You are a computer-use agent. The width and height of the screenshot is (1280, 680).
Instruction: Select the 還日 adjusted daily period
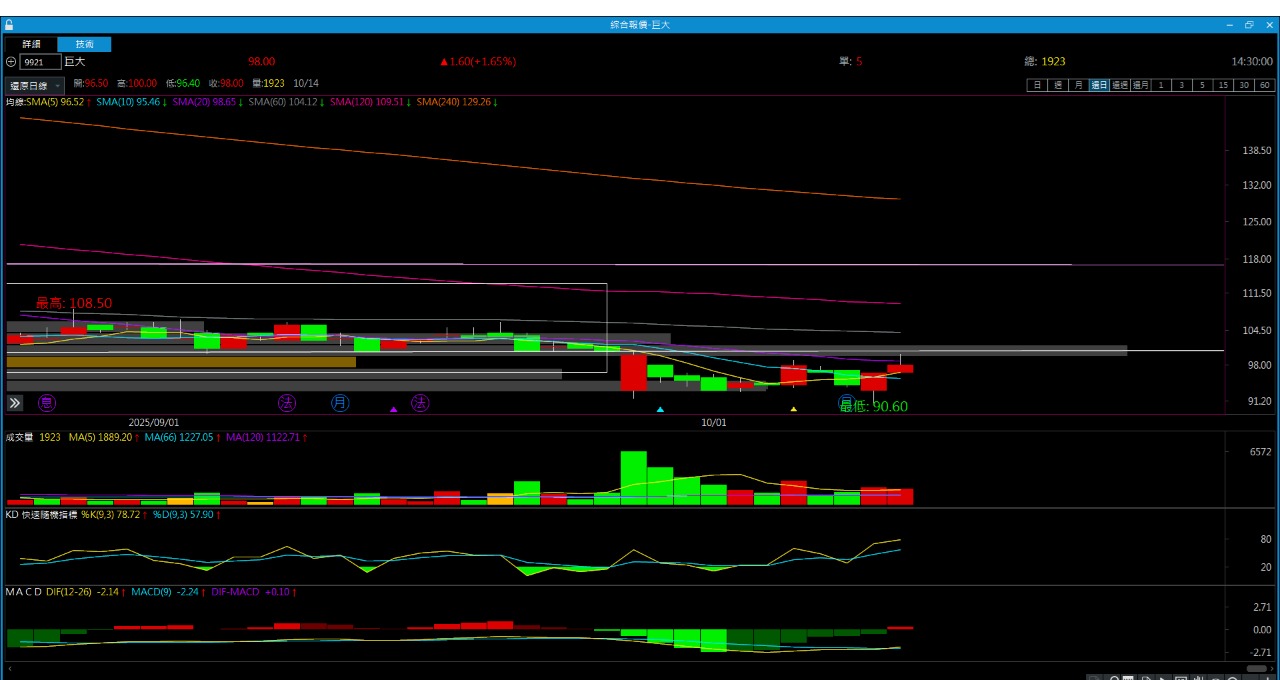click(1099, 85)
